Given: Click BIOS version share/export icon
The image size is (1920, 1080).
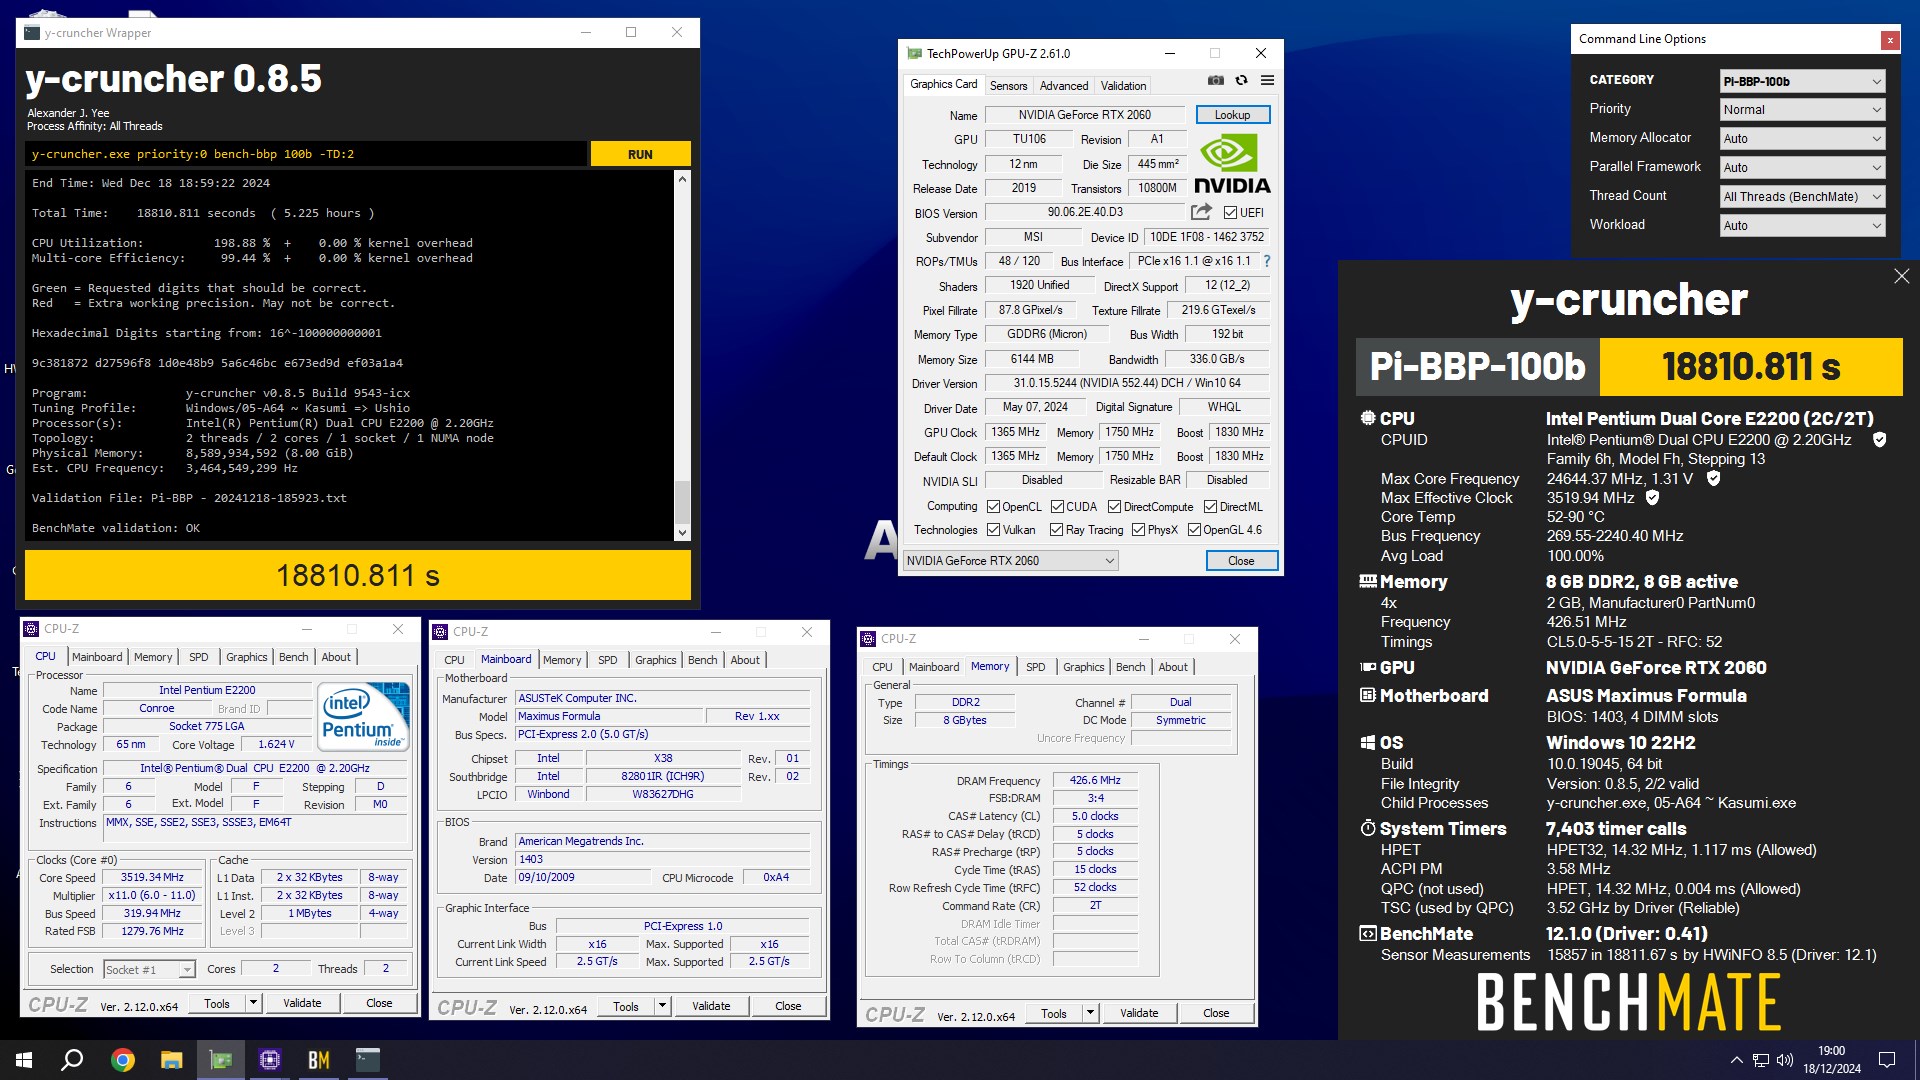Looking at the screenshot, I should tap(1201, 212).
